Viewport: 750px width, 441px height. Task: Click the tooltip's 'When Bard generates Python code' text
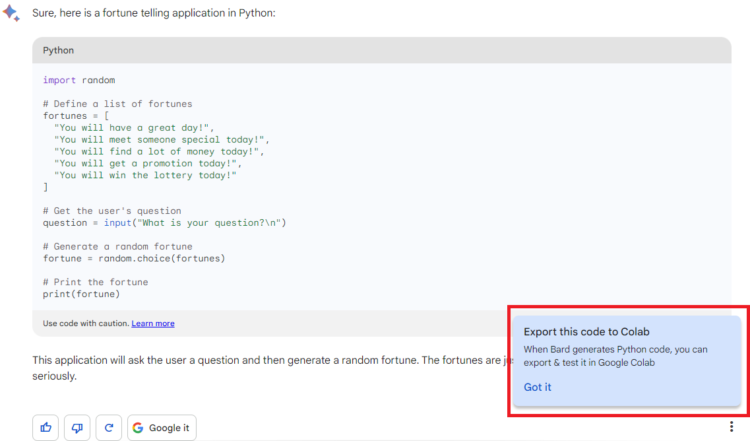tap(615, 356)
